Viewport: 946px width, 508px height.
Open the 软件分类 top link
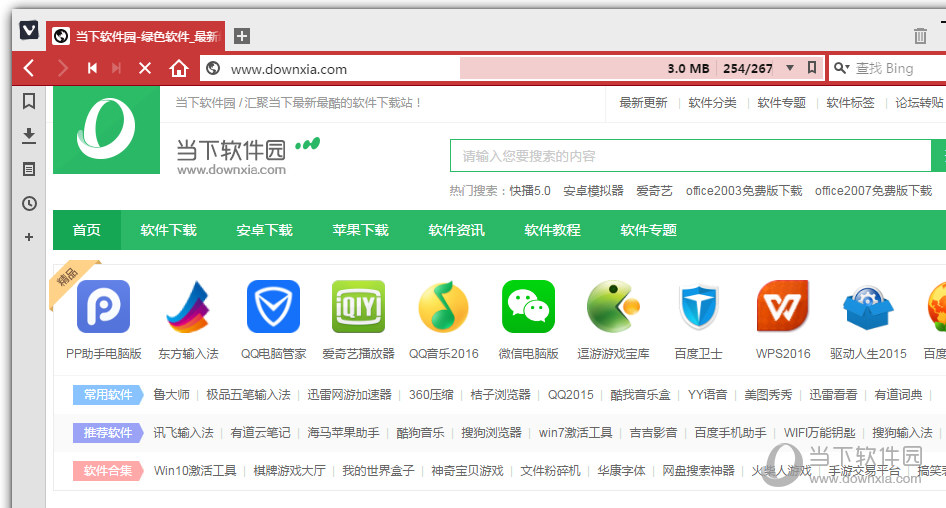click(712, 103)
